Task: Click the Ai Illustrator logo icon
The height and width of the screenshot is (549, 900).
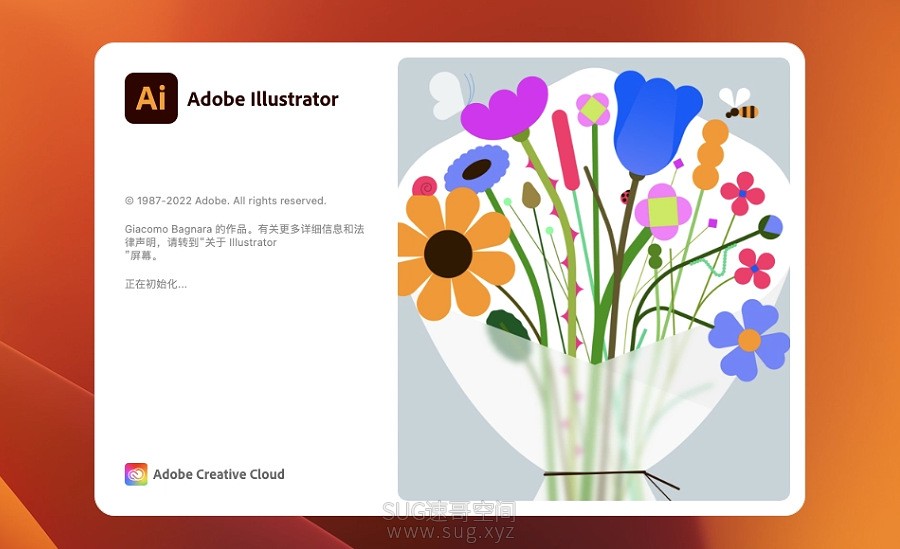Action: pyautogui.click(x=151, y=98)
